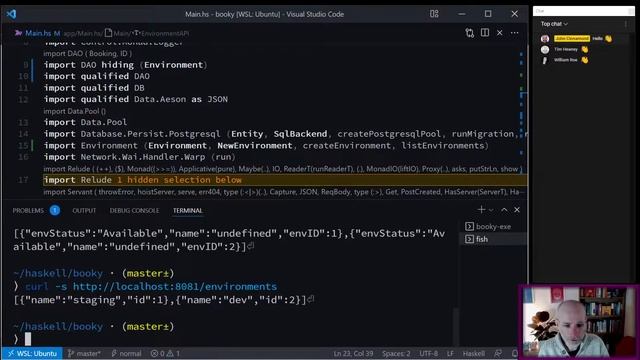The width and height of the screenshot is (640, 360).
Task: Open the notifications bell icon
Action: [x=514, y=353]
